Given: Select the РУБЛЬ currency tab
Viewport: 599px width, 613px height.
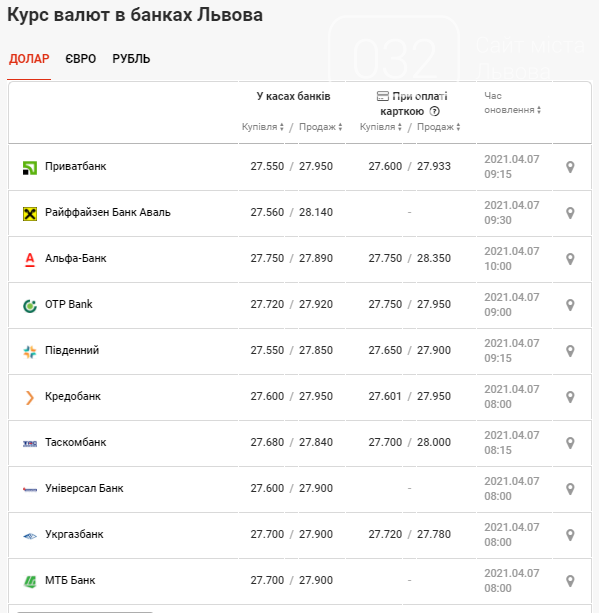Looking at the screenshot, I should [131, 59].
